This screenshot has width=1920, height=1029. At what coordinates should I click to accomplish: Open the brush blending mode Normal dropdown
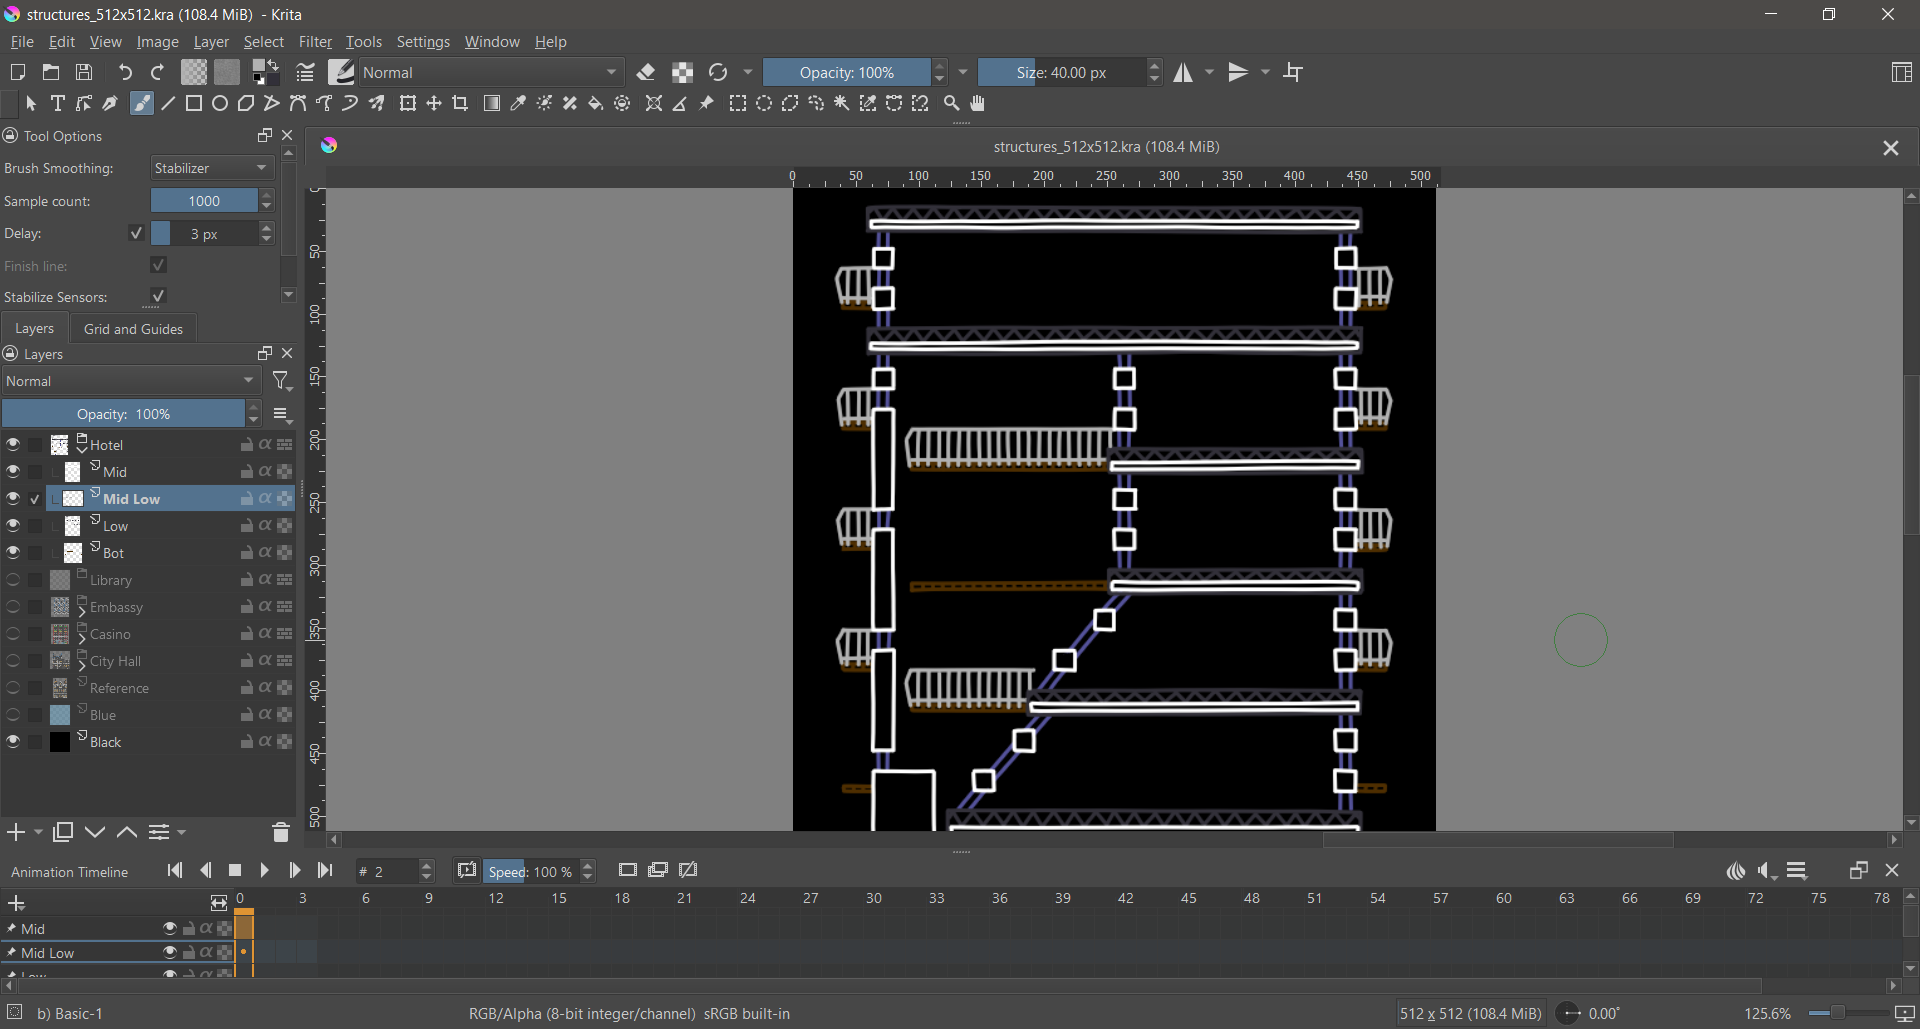pyautogui.click(x=491, y=72)
